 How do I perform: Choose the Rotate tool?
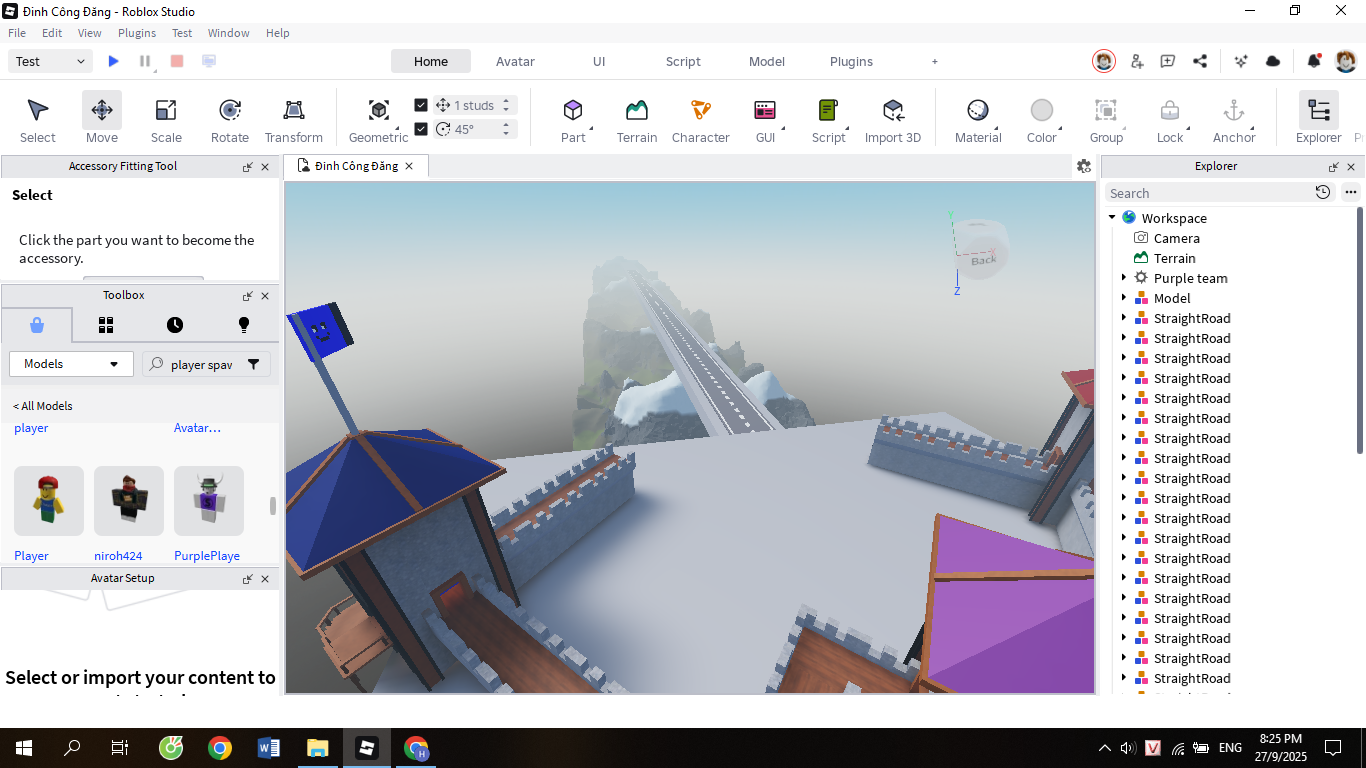230,118
